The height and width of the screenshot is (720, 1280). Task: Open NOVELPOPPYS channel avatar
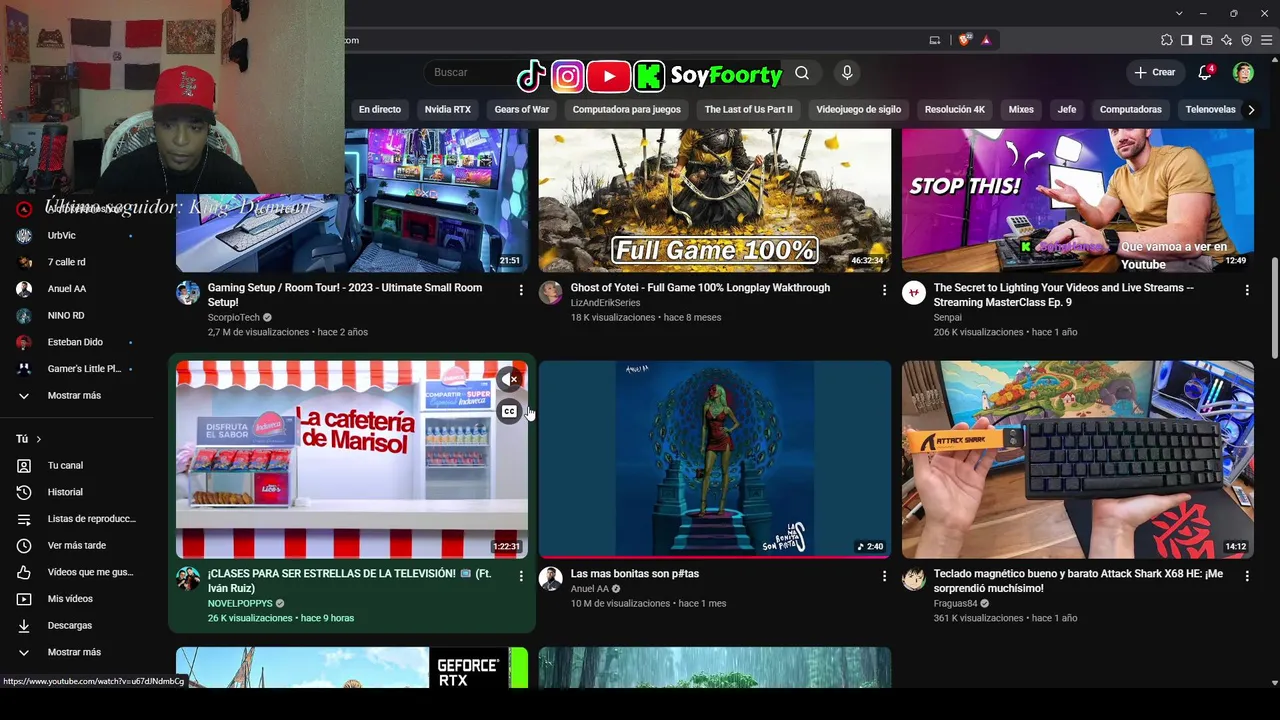(188, 578)
